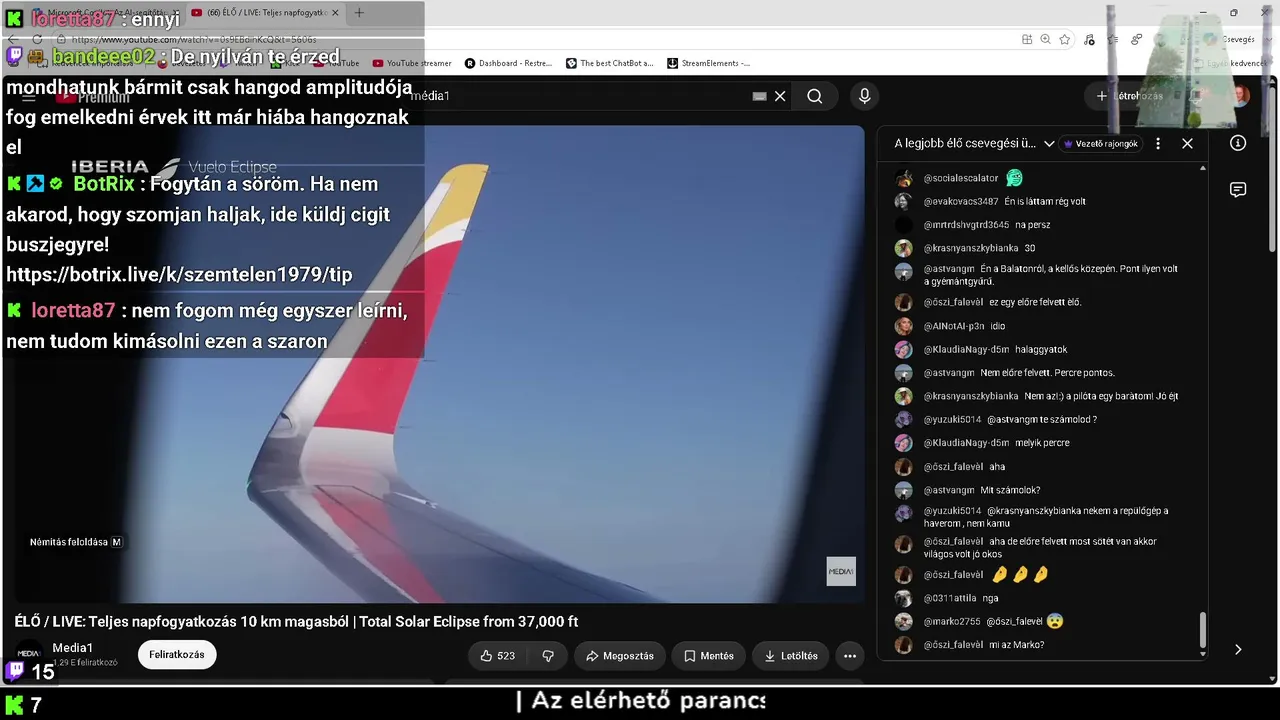This screenshot has height=720, width=1280.
Task: Click the @marko2755 chat username
Action: [x=952, y=621]
